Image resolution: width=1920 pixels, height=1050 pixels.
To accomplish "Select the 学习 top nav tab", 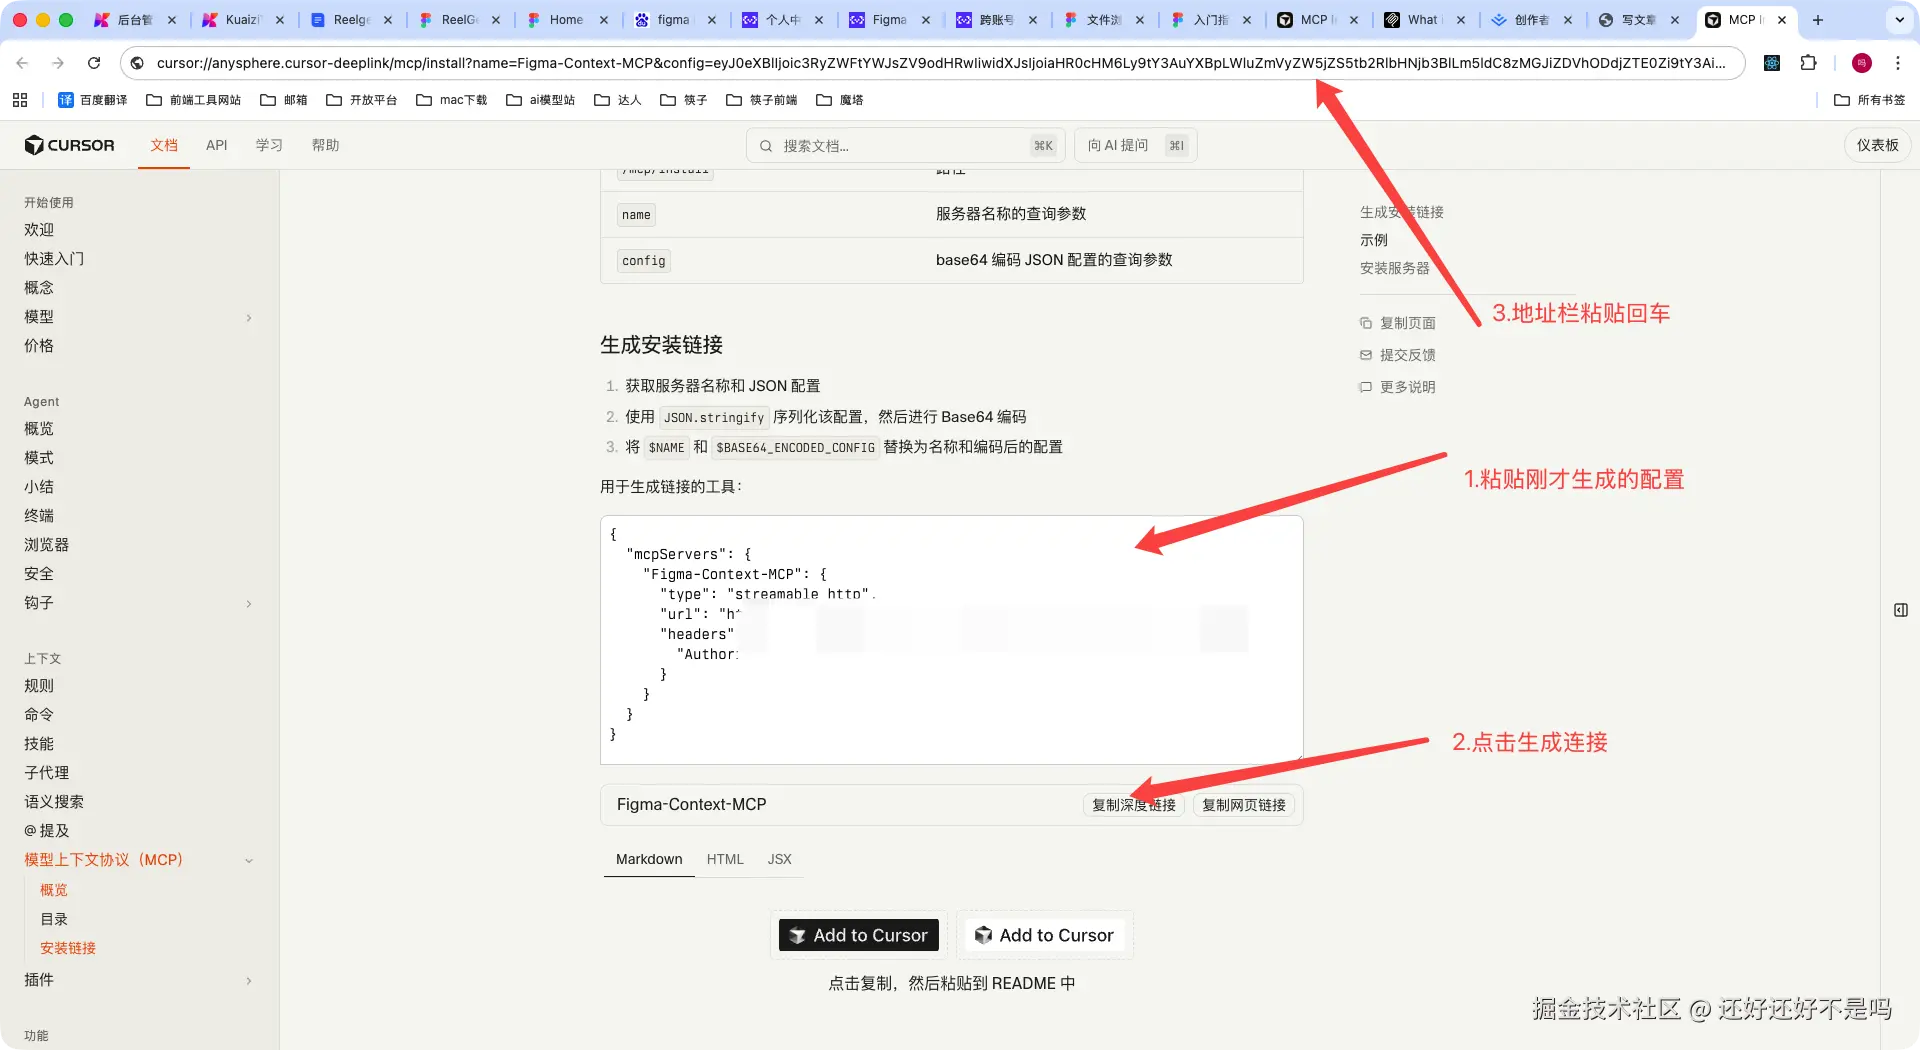I will 269,146.
